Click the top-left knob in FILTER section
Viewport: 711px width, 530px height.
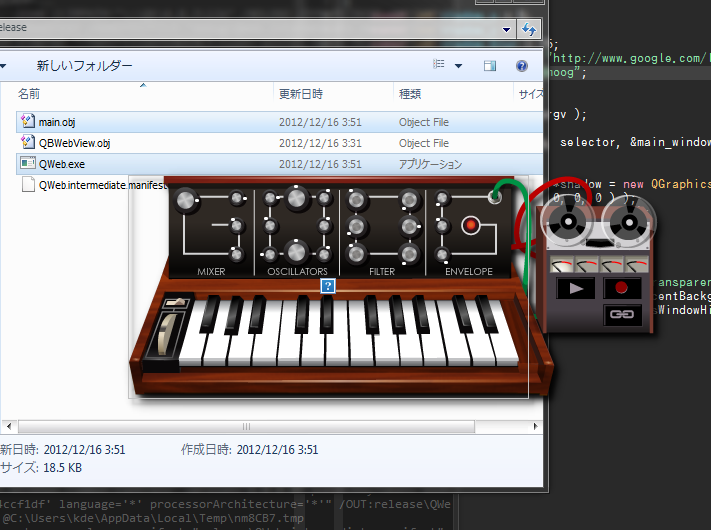tap(356, 200)
